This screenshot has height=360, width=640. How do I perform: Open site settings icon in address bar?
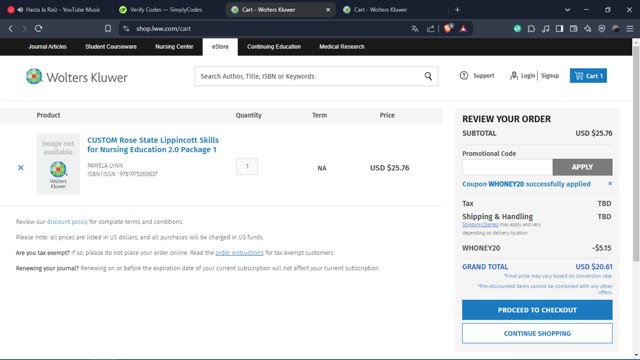[x=126, y=29]
